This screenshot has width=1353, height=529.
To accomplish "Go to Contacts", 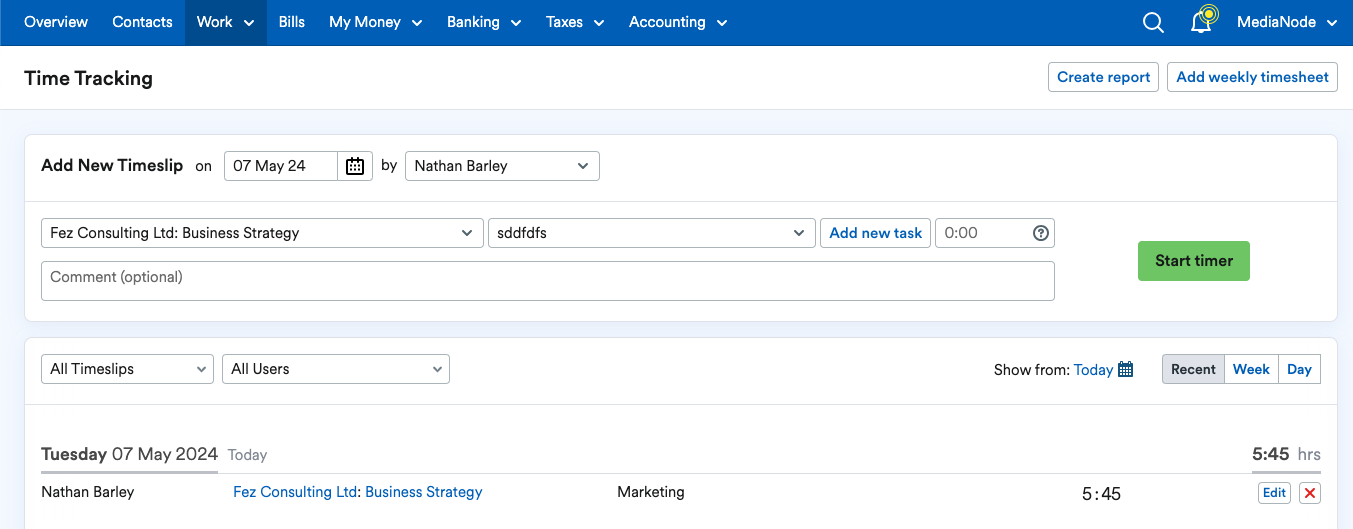I will (x=142, y=22).
